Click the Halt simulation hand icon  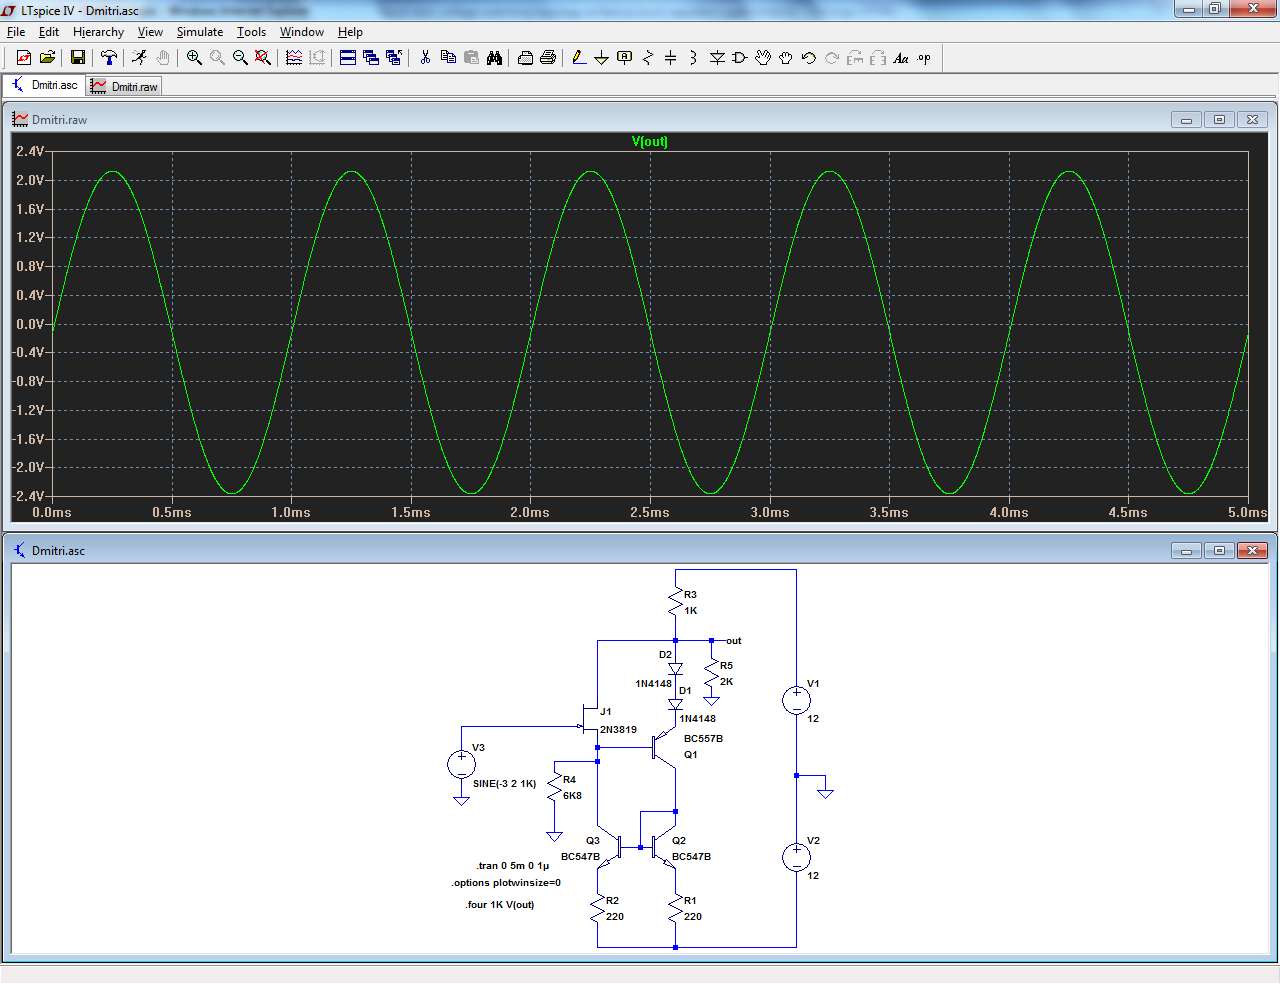162,58
